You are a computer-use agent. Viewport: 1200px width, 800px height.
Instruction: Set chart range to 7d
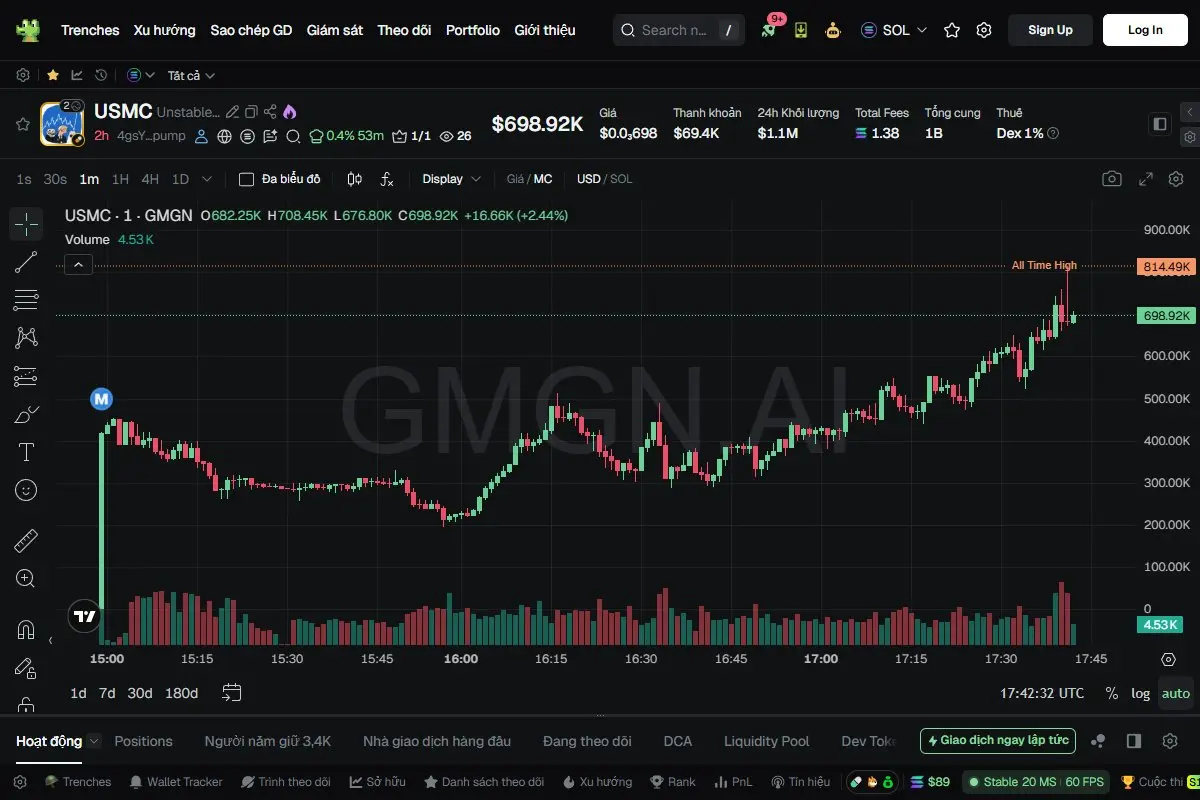click(107, 693)
